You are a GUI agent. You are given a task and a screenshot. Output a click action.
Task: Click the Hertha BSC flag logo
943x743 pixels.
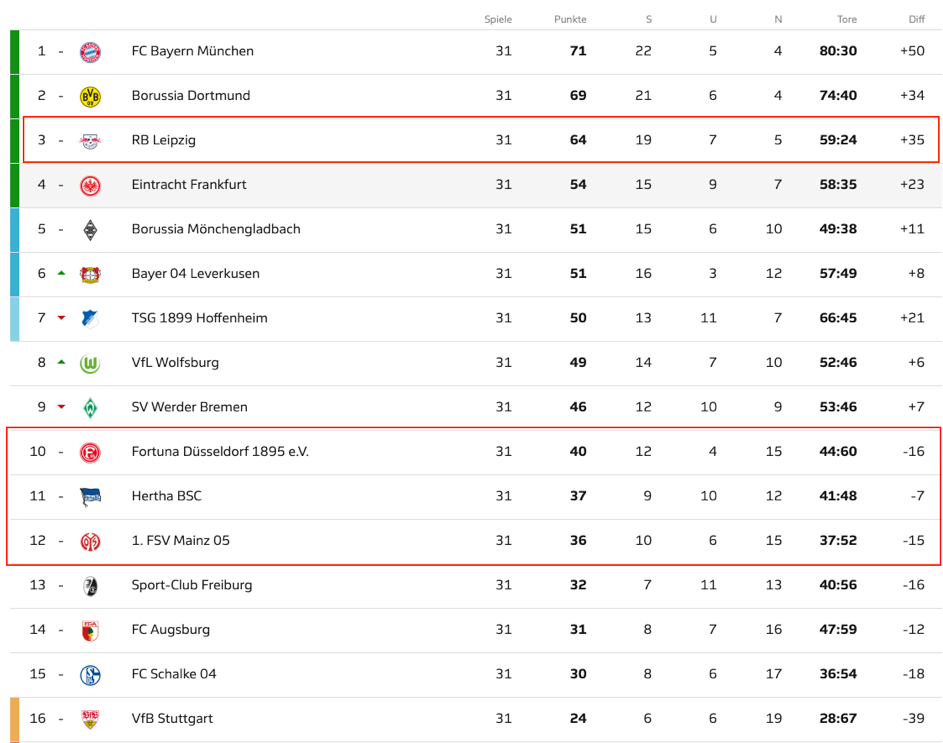[x=90, y=497]
